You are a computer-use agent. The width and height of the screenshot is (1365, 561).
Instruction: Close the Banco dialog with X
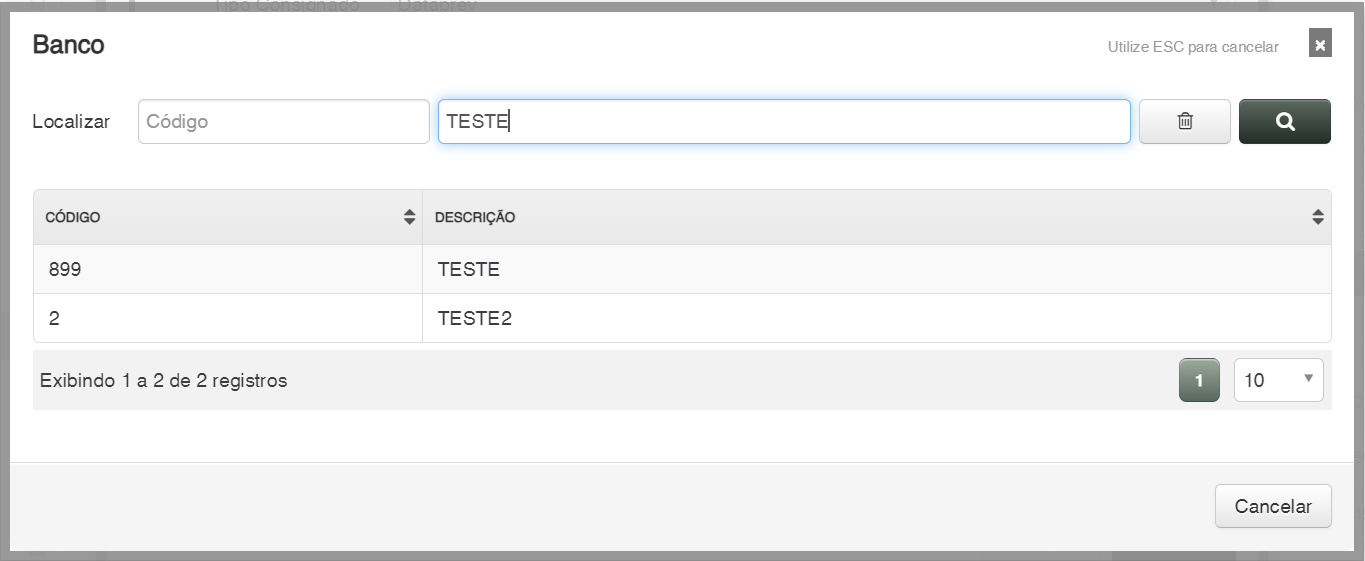point(1320,44)
